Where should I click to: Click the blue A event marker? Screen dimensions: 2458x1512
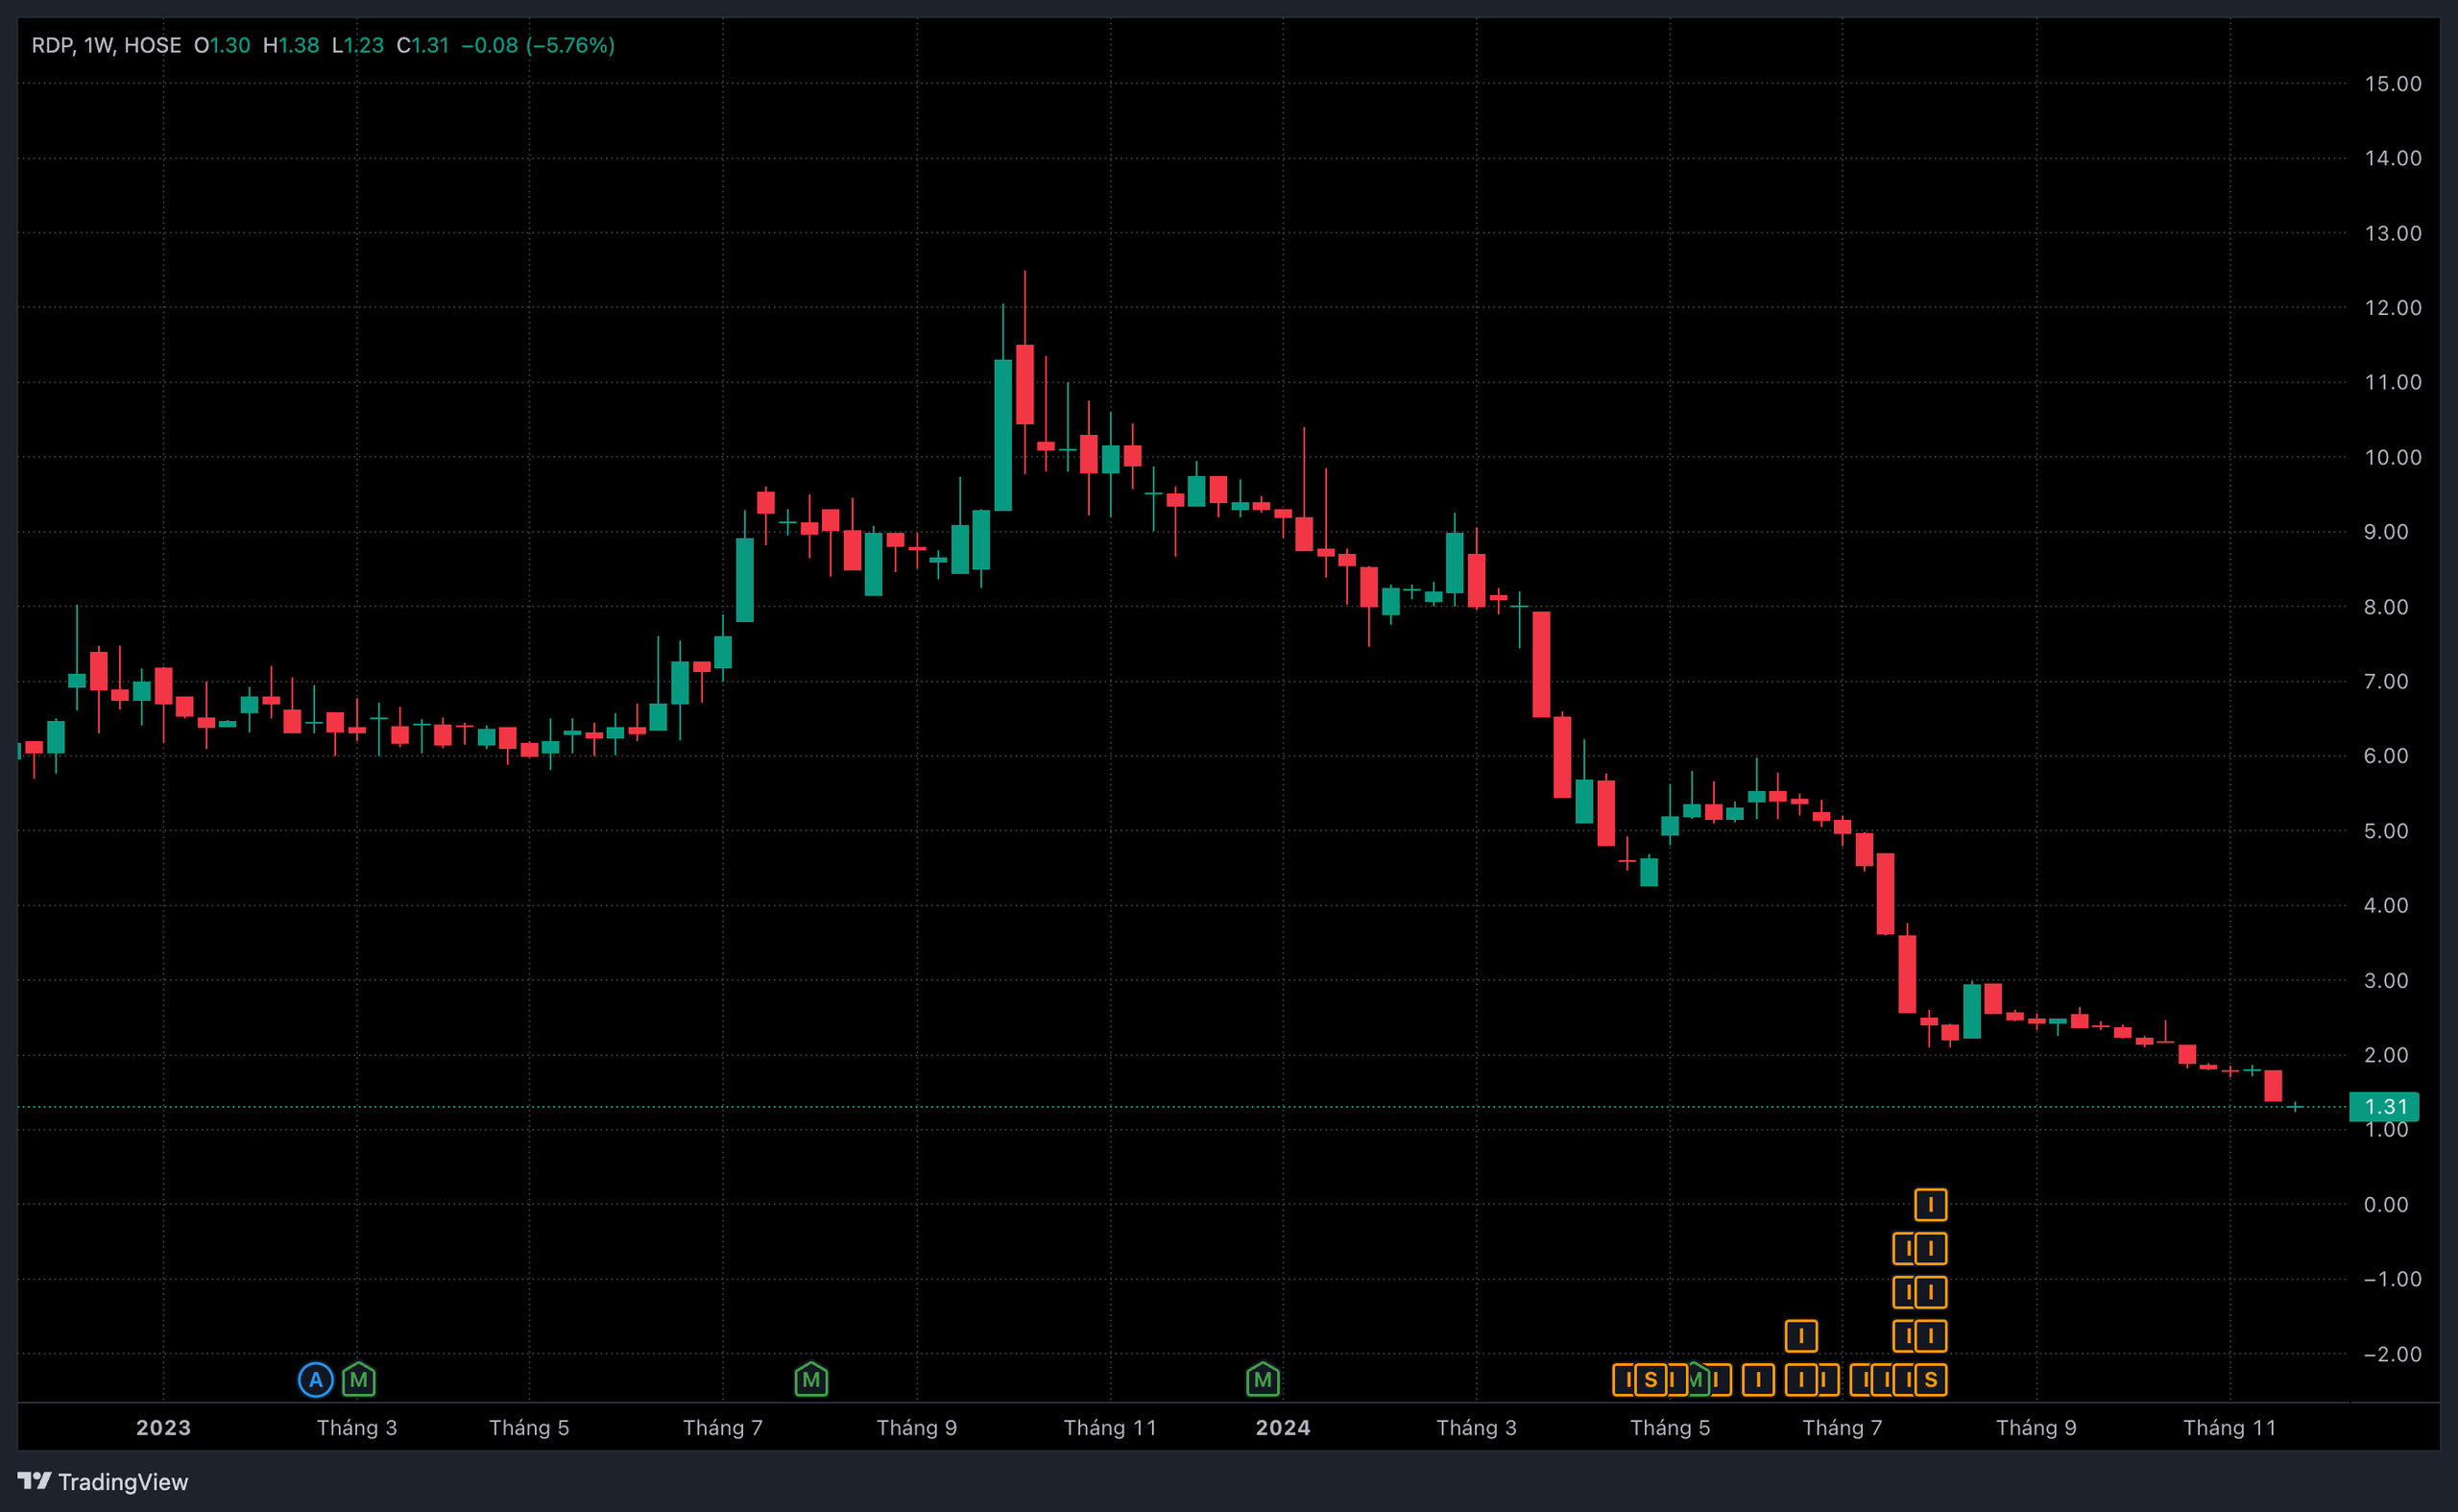(315, 1380)
